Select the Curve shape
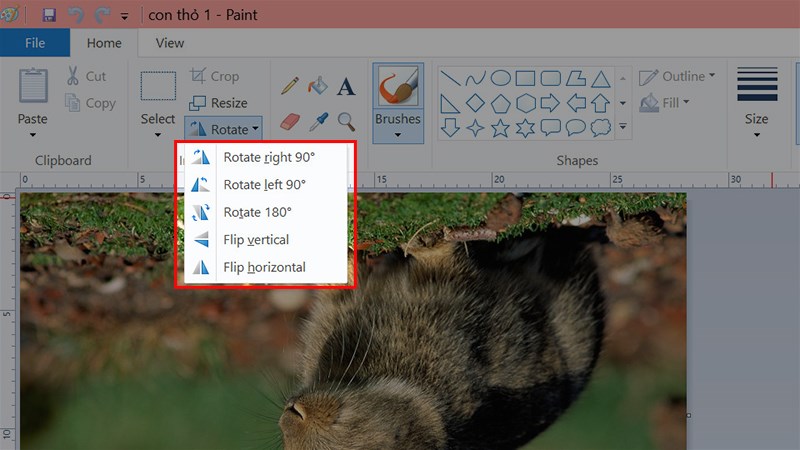The width and height of the screenshot is (800, 450). tap(475, 78)
